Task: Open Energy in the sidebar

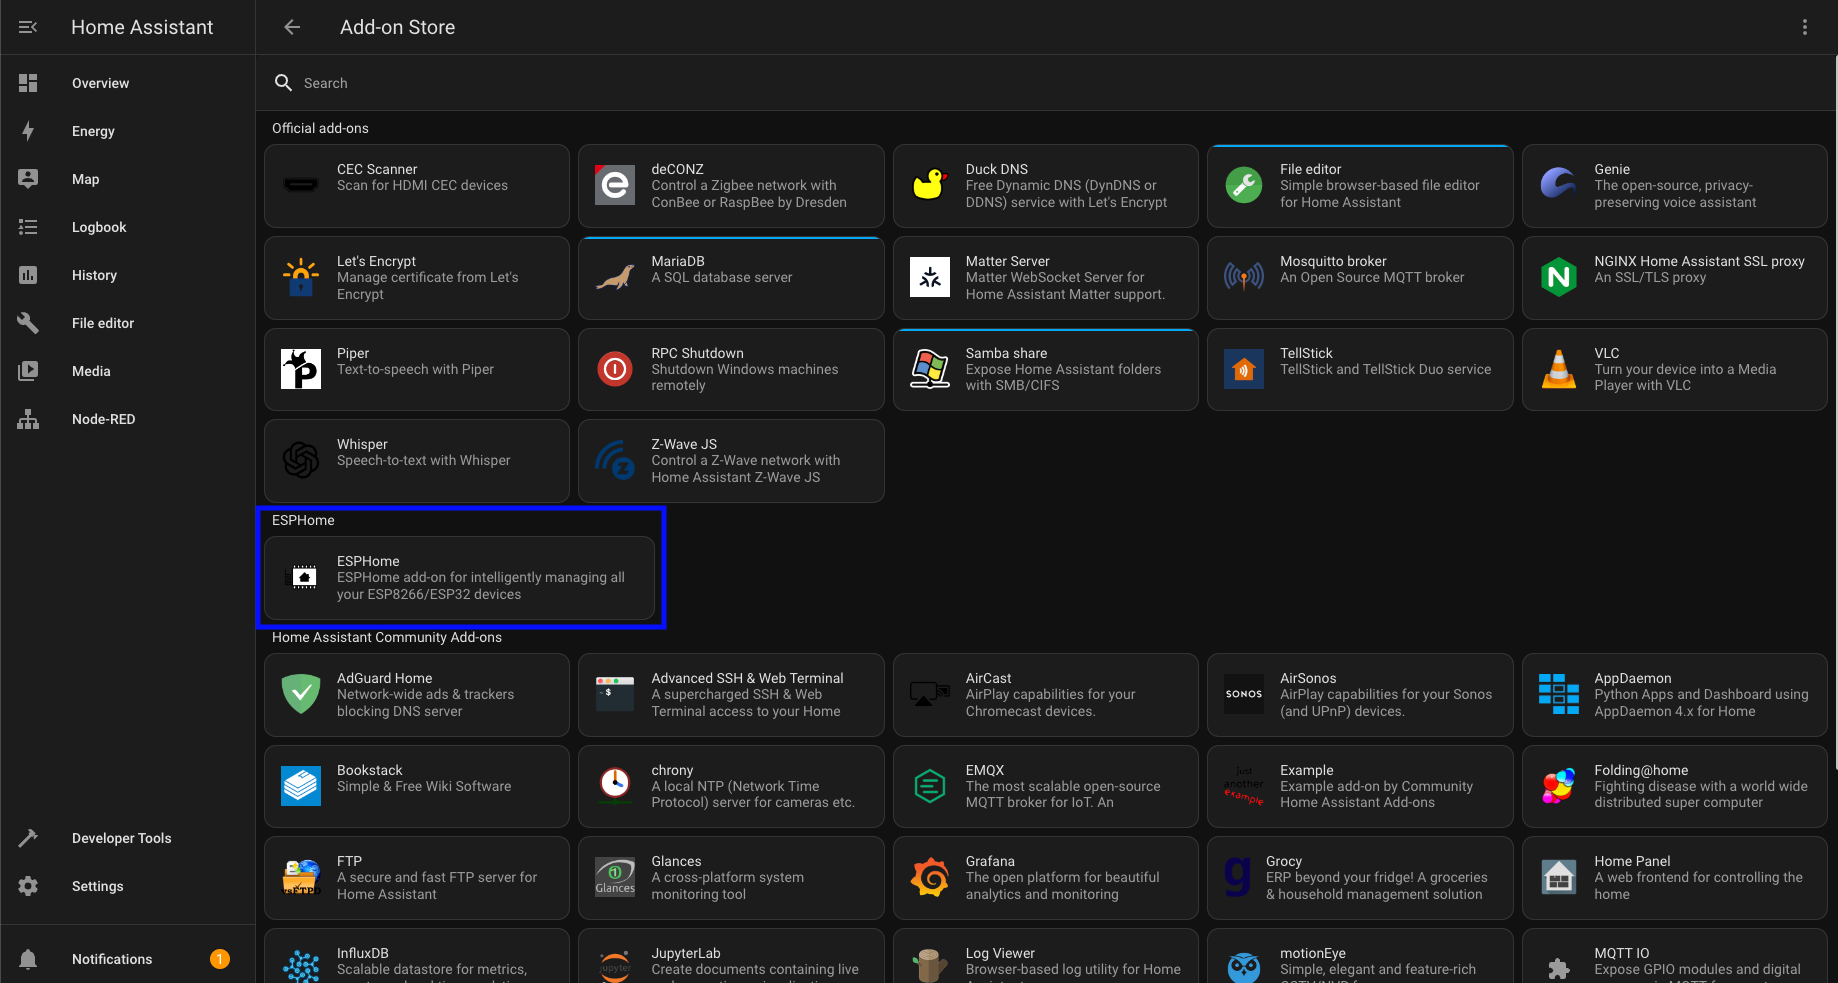Action: click(93, 131)
